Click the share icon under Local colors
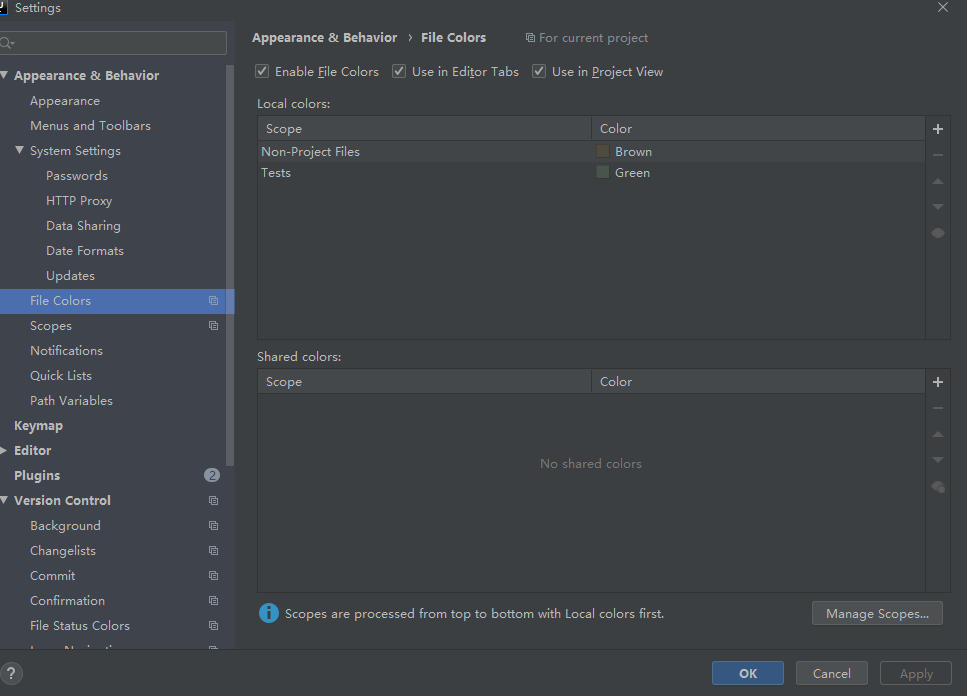This screenshot has height=696, width=967. point(938,233)
